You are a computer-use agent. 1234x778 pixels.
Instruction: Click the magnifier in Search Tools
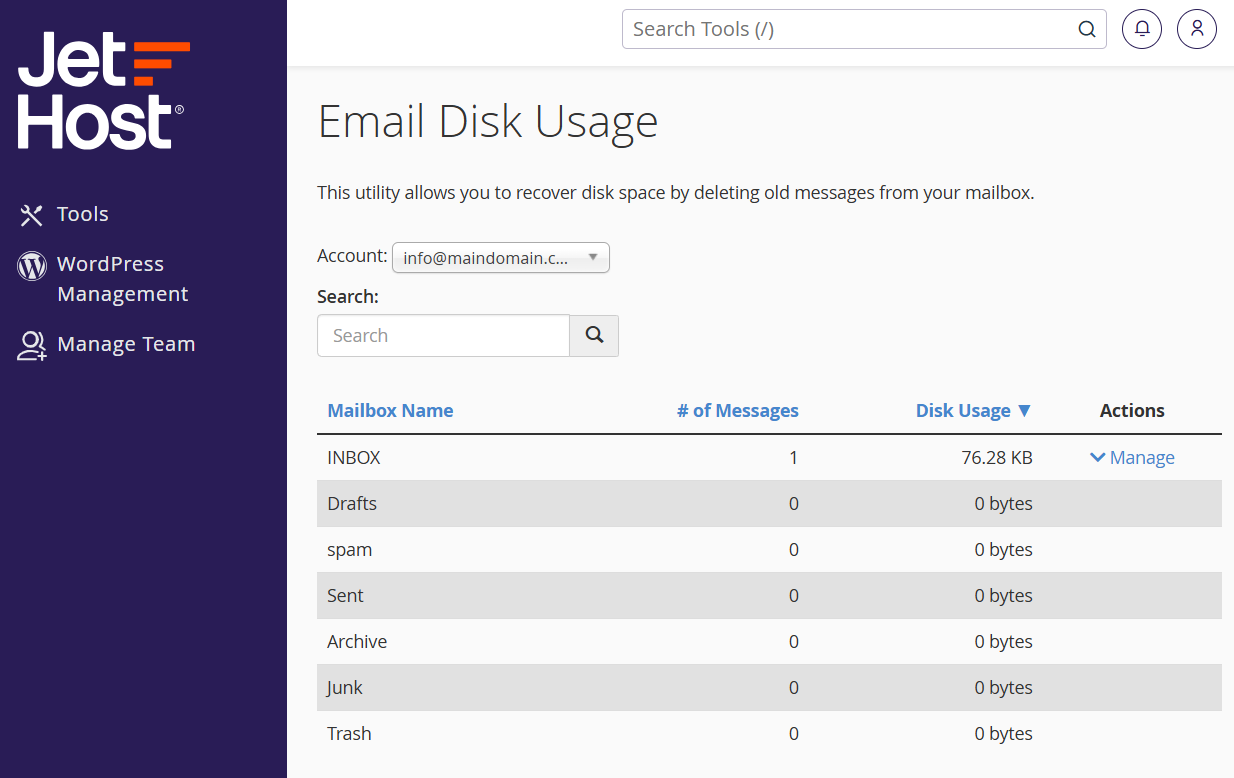tap(1087, 29)
